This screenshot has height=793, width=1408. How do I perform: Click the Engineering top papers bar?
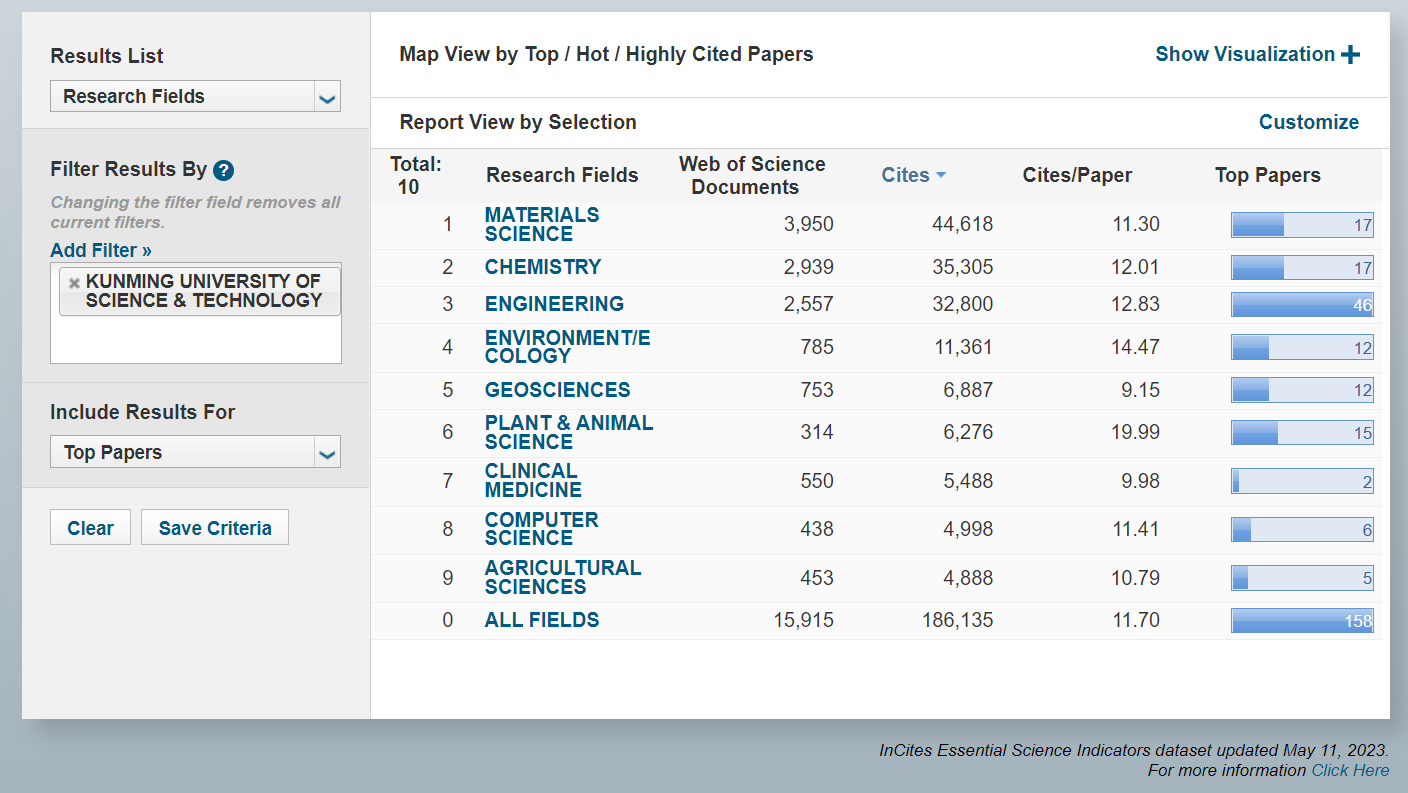(x=1301, y=305)
